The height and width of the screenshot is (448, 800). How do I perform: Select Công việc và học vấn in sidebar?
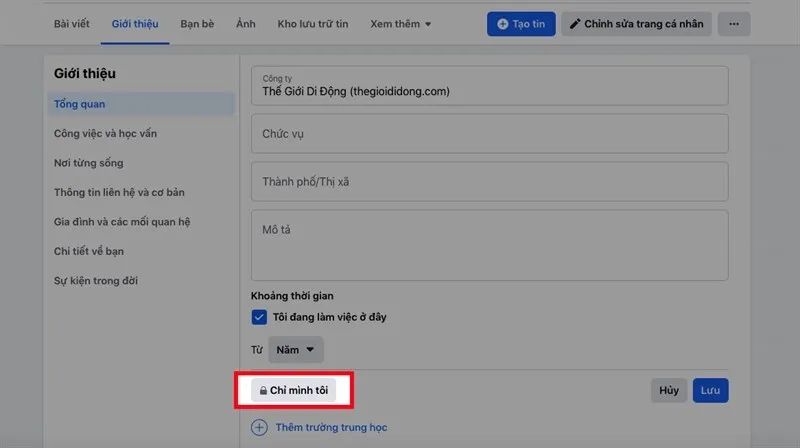point(105,133)
